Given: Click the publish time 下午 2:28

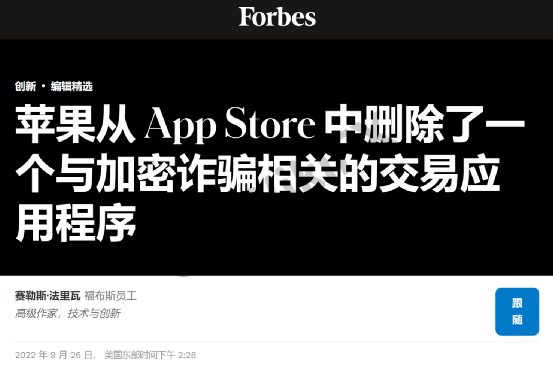Looking at the screenshot, I should (176, 355).
